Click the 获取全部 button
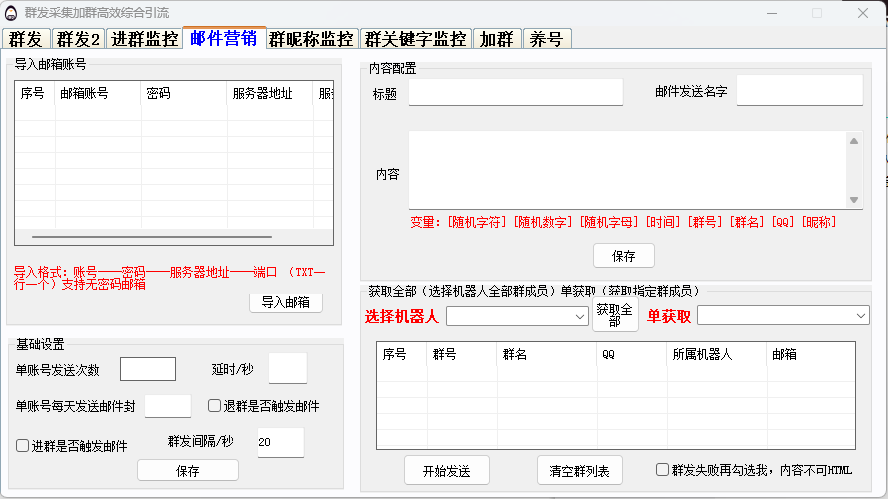This screenshot has width=888, height=499. (x=614, y=315)
